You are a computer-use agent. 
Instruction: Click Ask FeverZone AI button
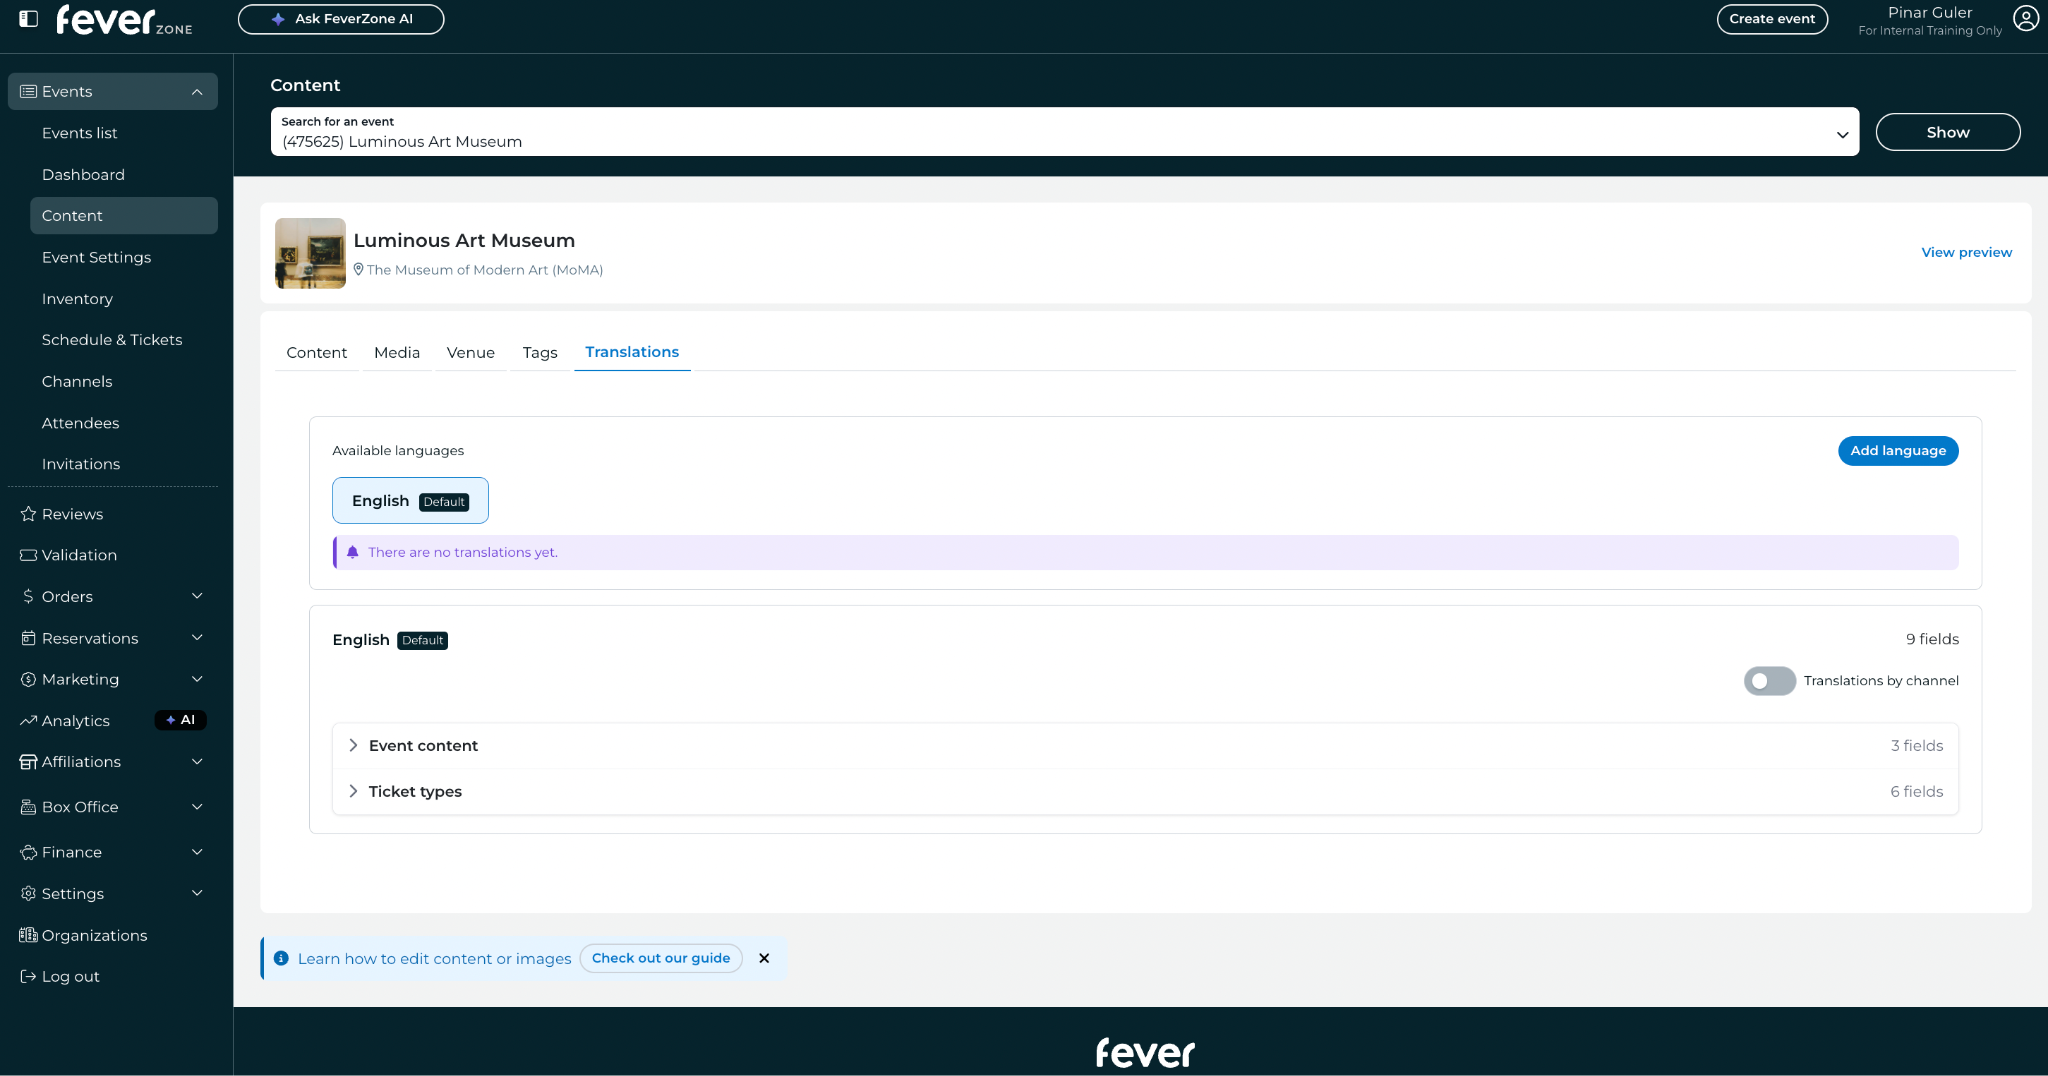(341, 19)
